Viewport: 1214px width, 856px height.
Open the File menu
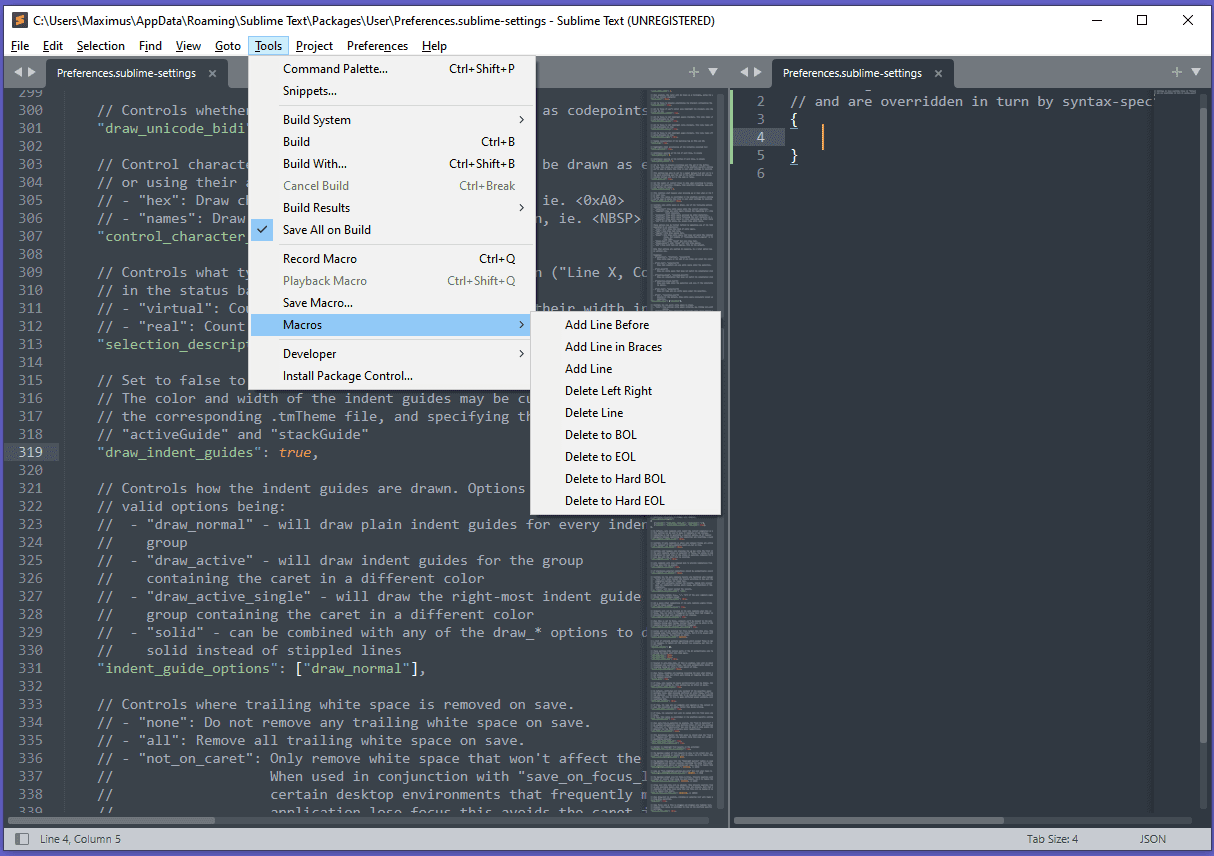[x=20, y=46]
